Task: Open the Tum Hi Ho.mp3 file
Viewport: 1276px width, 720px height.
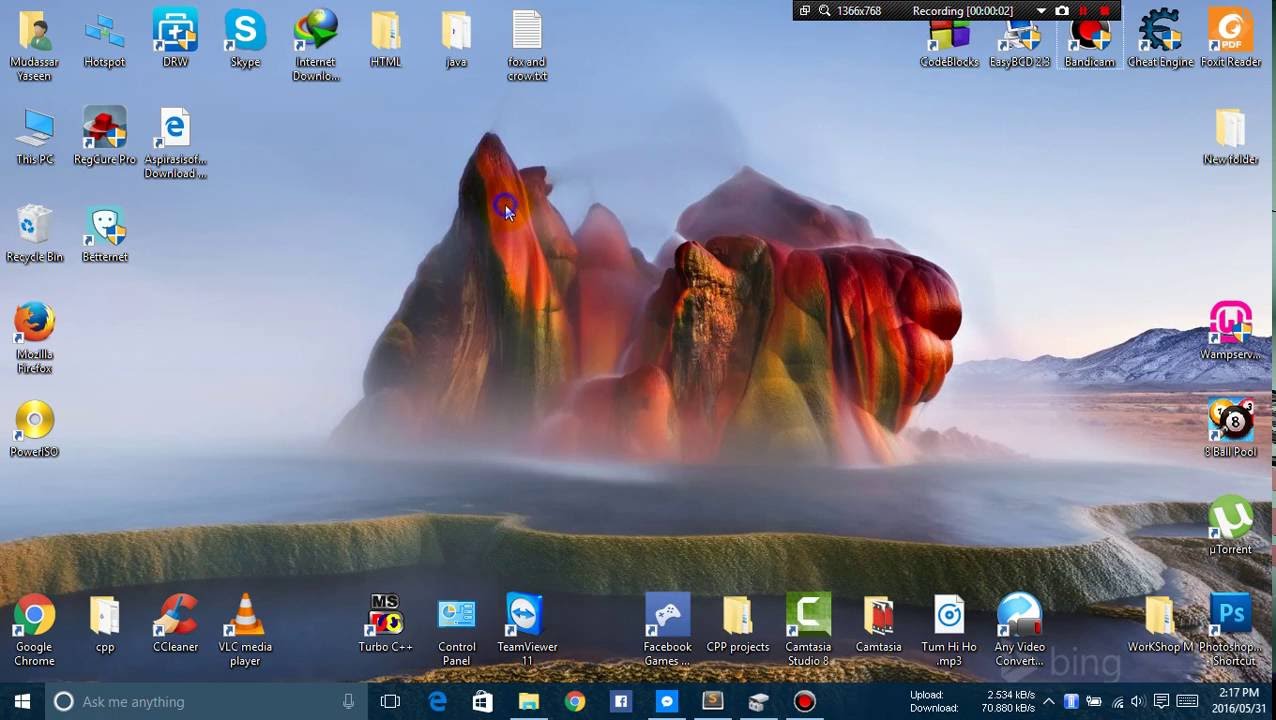Action: pyautogui.click(x=949, y=630)
